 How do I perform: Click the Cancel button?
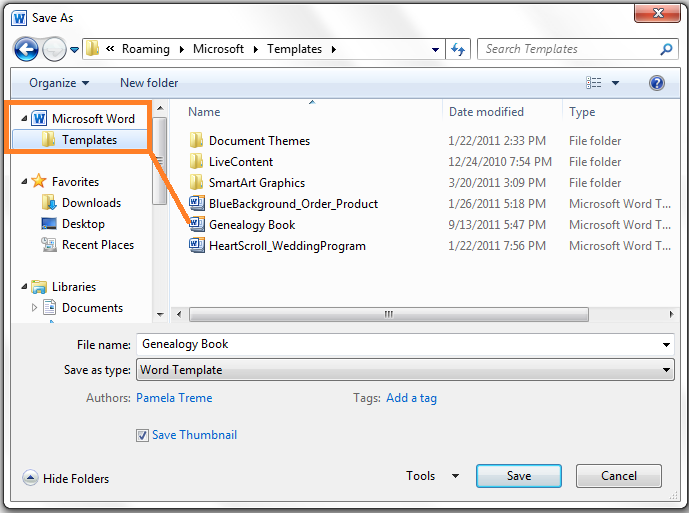coord(618,476)
